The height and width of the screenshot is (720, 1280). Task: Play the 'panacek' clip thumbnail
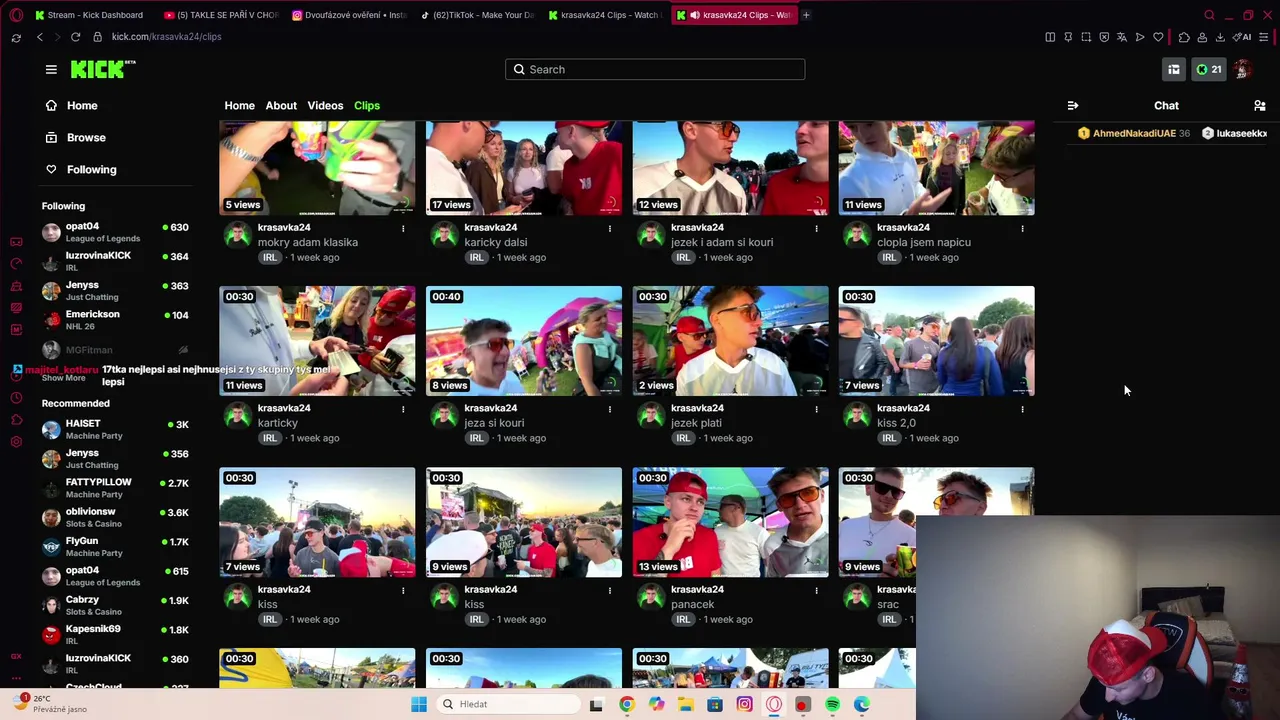[x=730, y=522]
